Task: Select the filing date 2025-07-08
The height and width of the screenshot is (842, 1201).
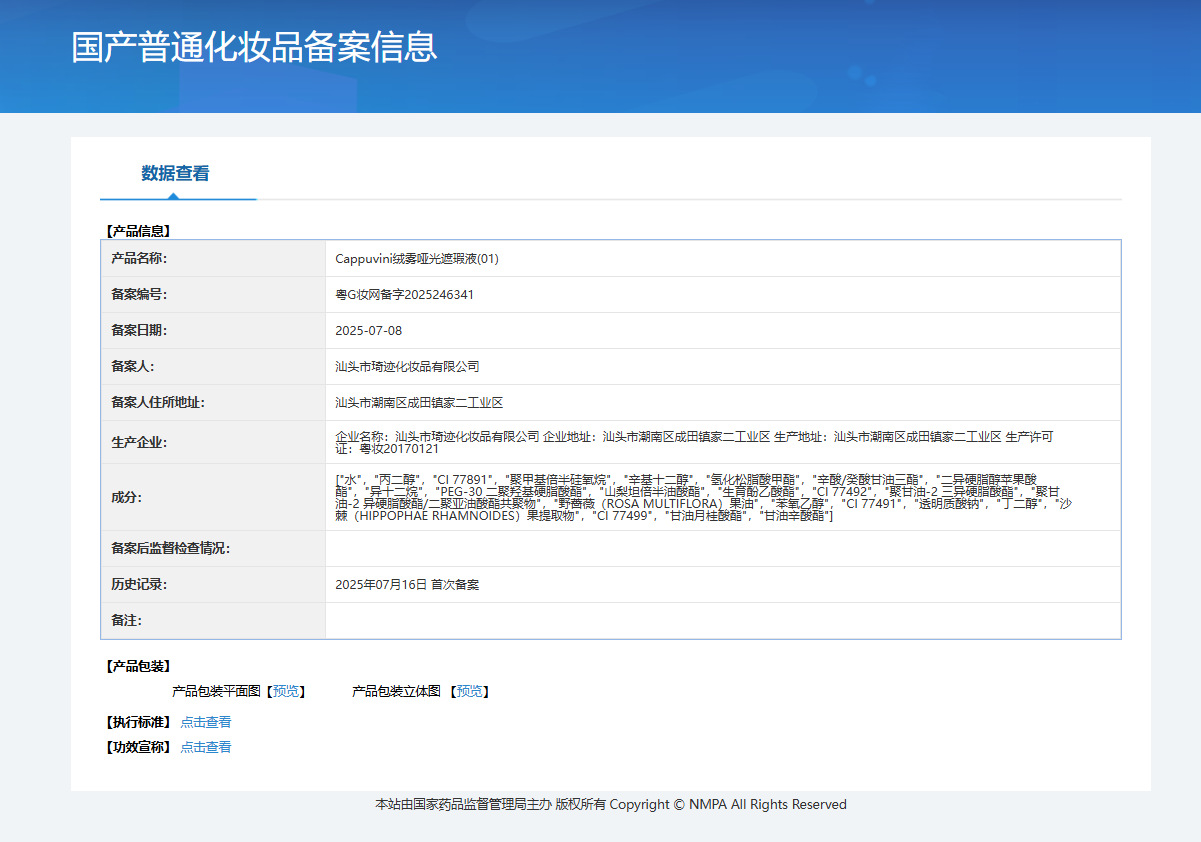Action: (369, 331)
